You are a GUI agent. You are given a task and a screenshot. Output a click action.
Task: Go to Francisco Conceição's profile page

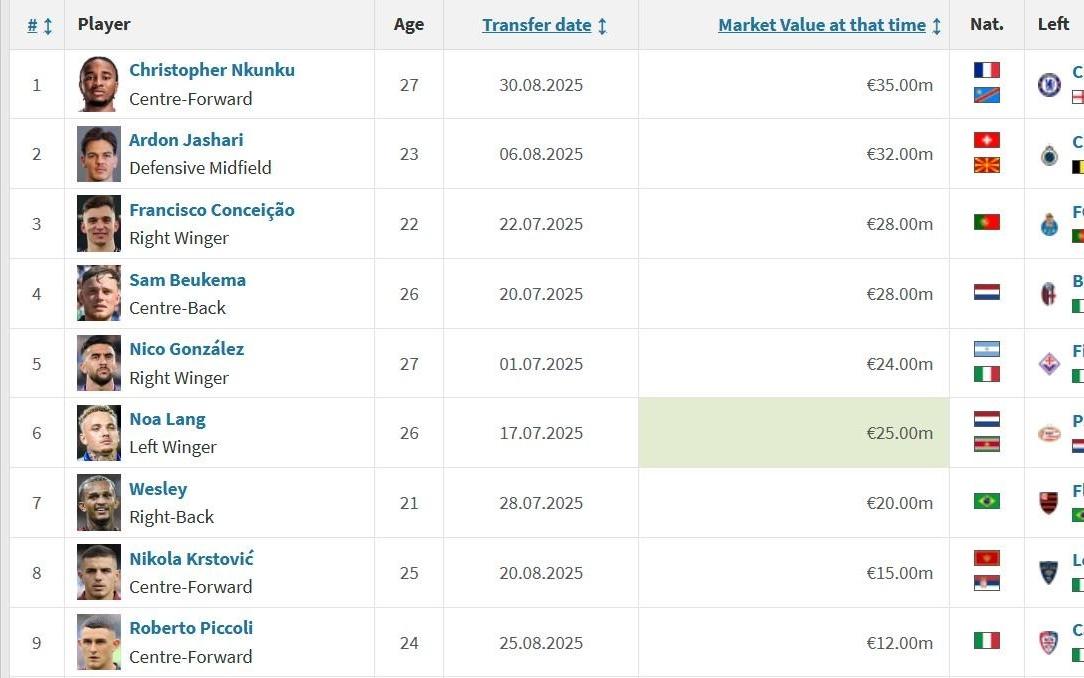[x=212, y=210]
